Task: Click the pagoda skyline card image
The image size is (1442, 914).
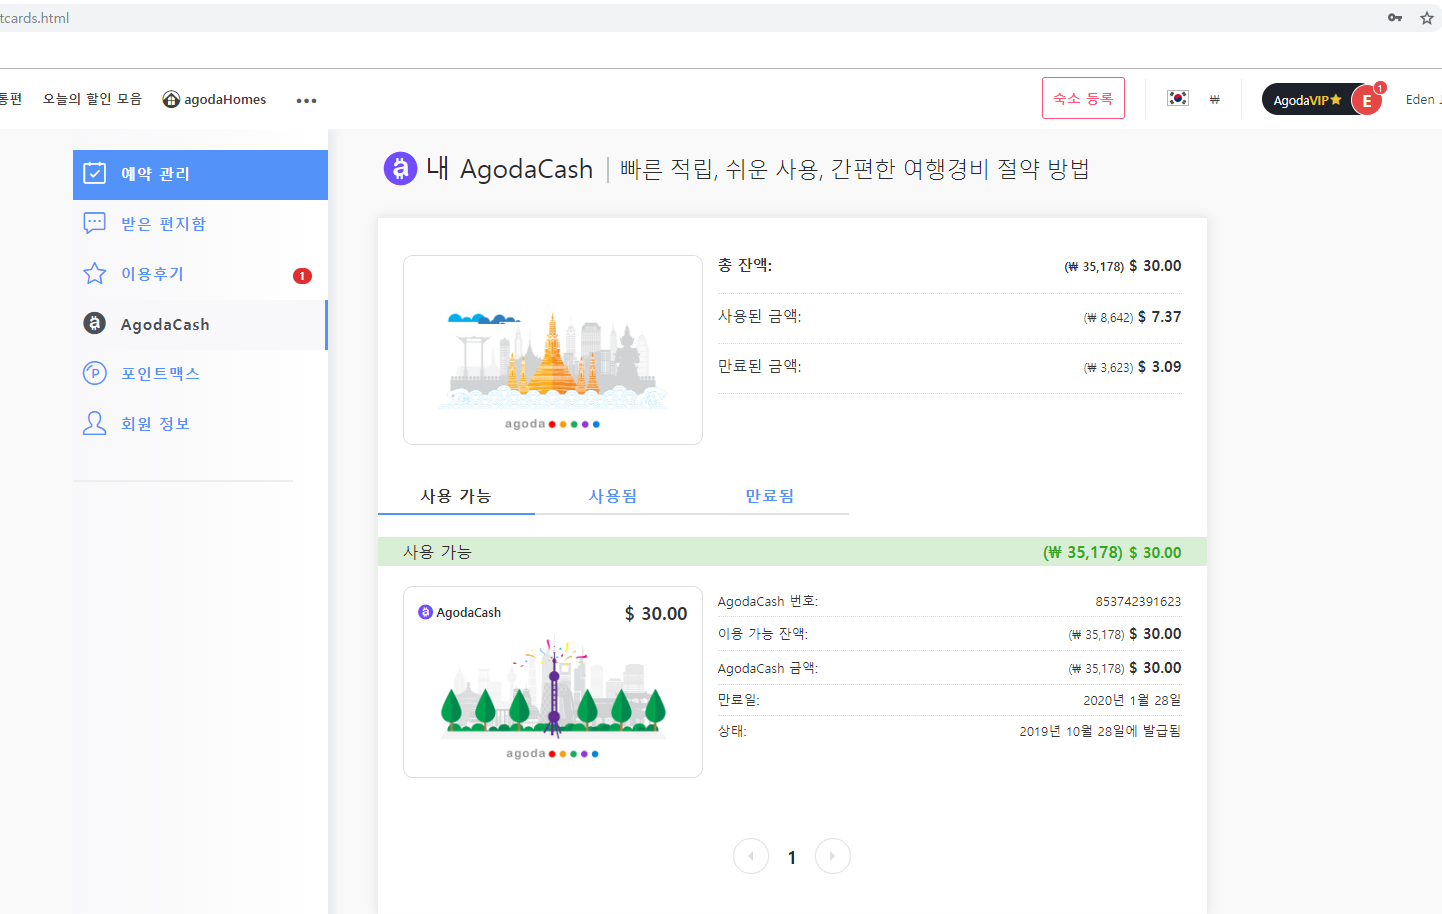Action: click(x=553, y=350)
